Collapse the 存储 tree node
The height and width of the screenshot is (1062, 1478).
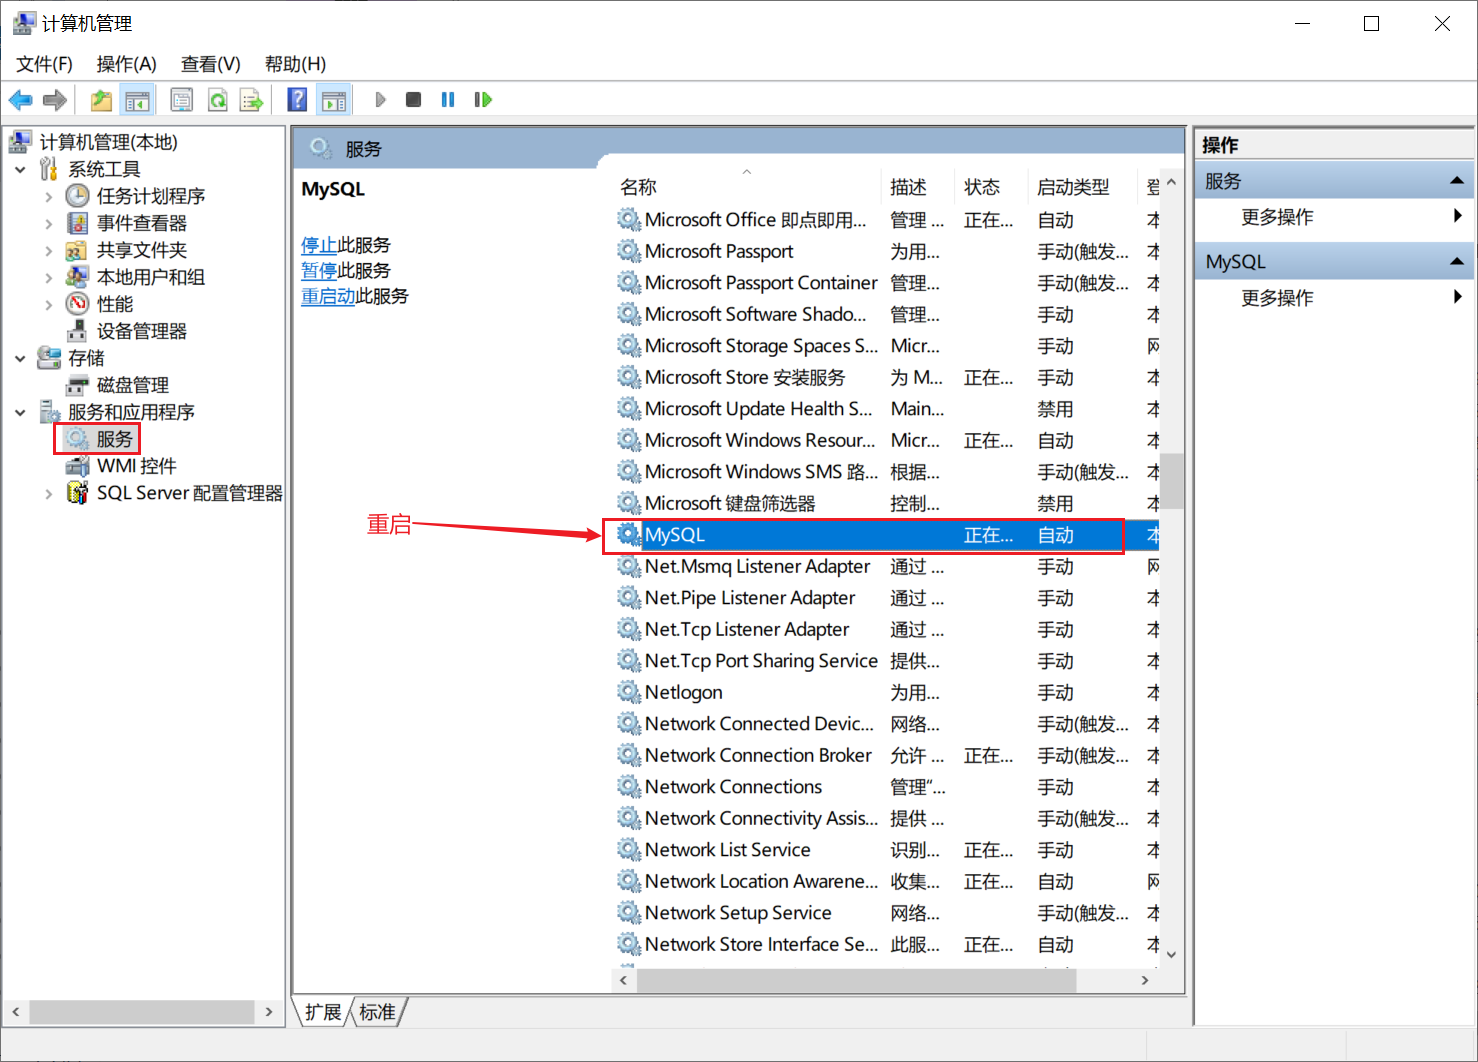click(20, 357)
